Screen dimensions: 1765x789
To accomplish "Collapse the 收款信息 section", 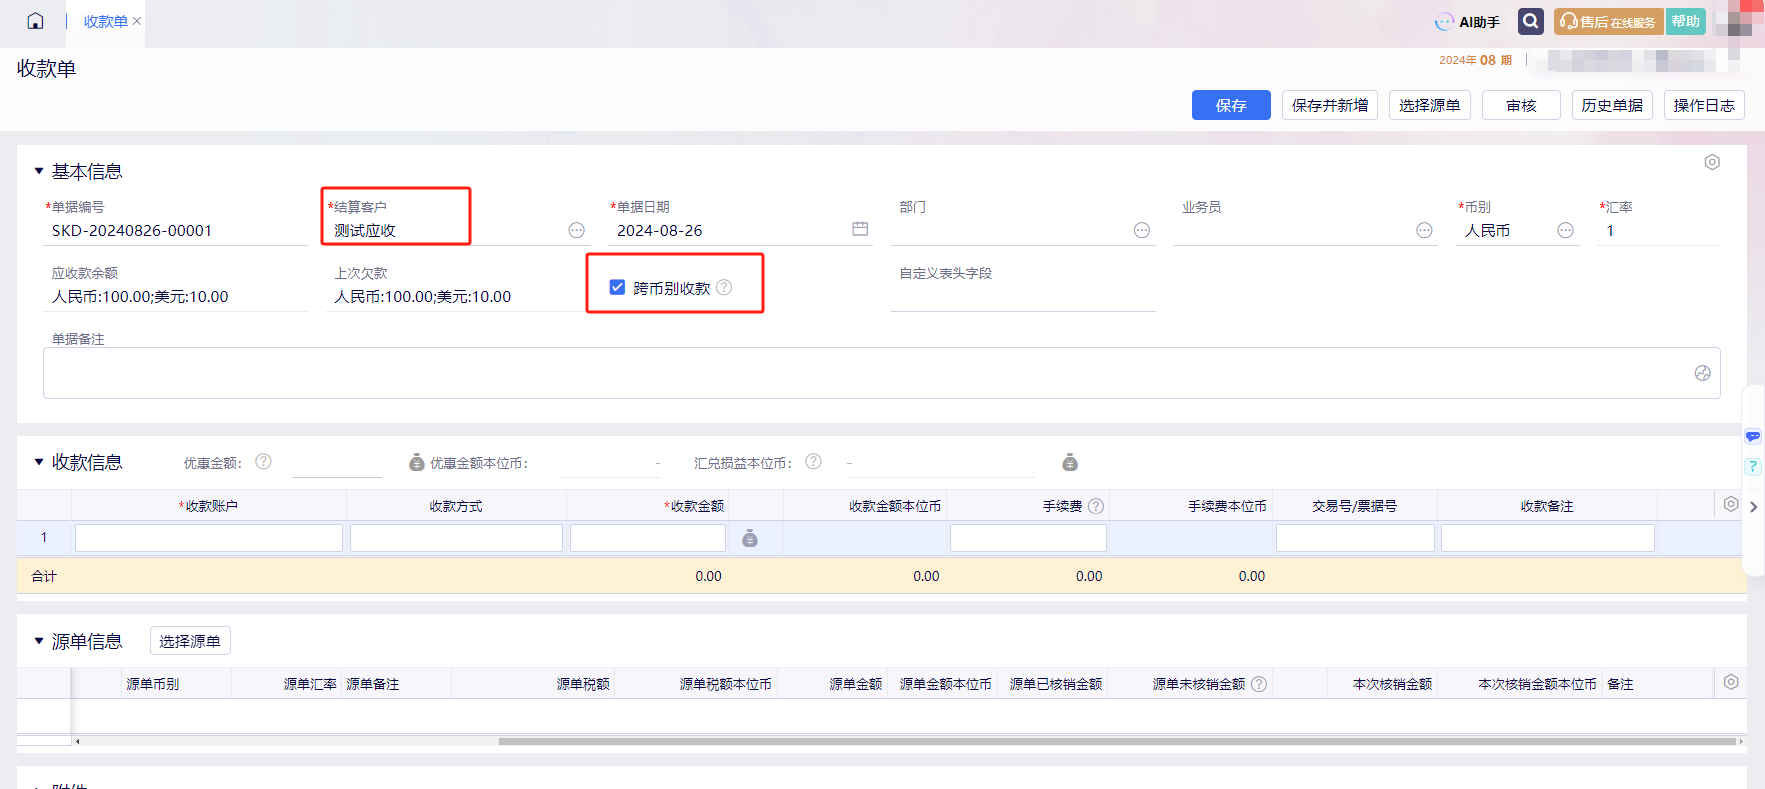I will tap(39, 462).
